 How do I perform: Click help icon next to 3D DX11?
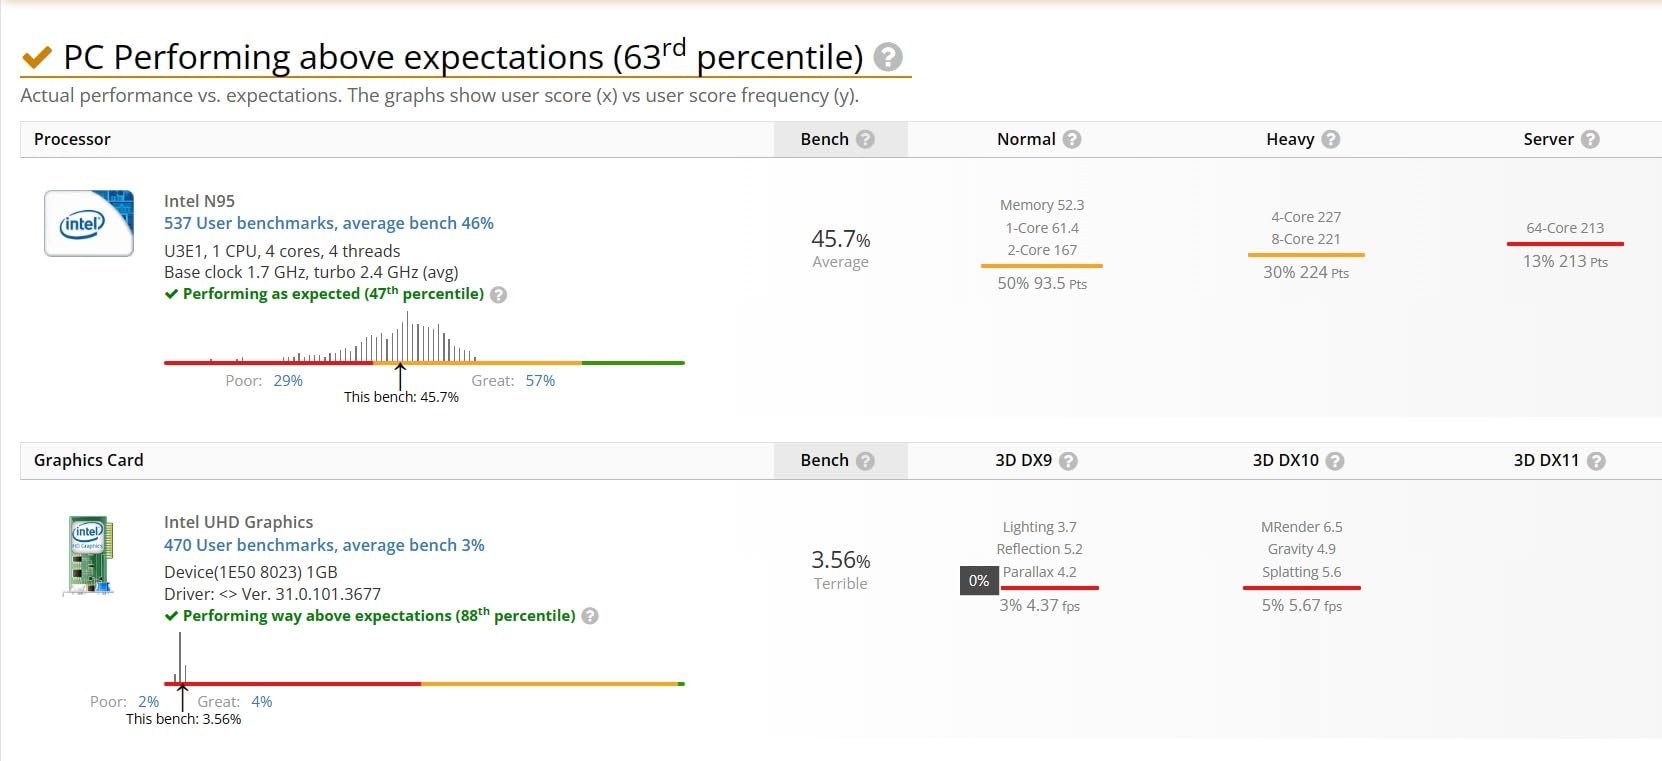1596,461
